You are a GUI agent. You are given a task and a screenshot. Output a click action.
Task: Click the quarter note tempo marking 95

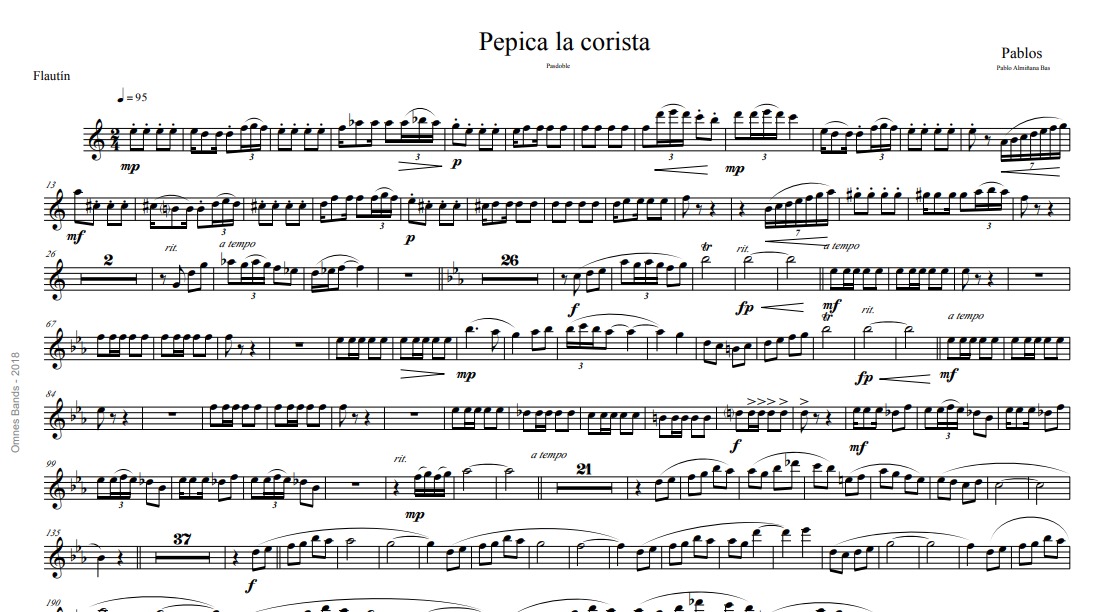coord(133,97)
